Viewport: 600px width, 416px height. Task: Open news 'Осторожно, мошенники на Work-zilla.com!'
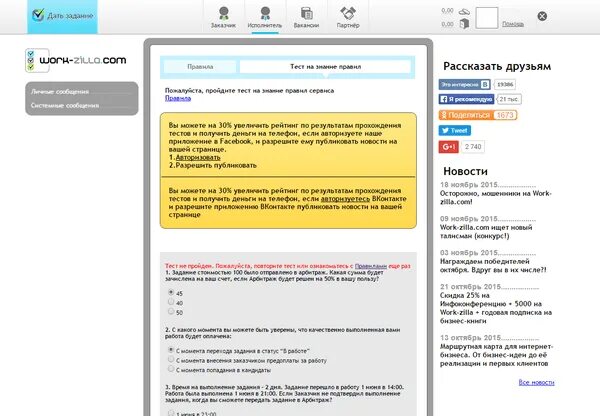pyautogui.click(x=496, y=197)
